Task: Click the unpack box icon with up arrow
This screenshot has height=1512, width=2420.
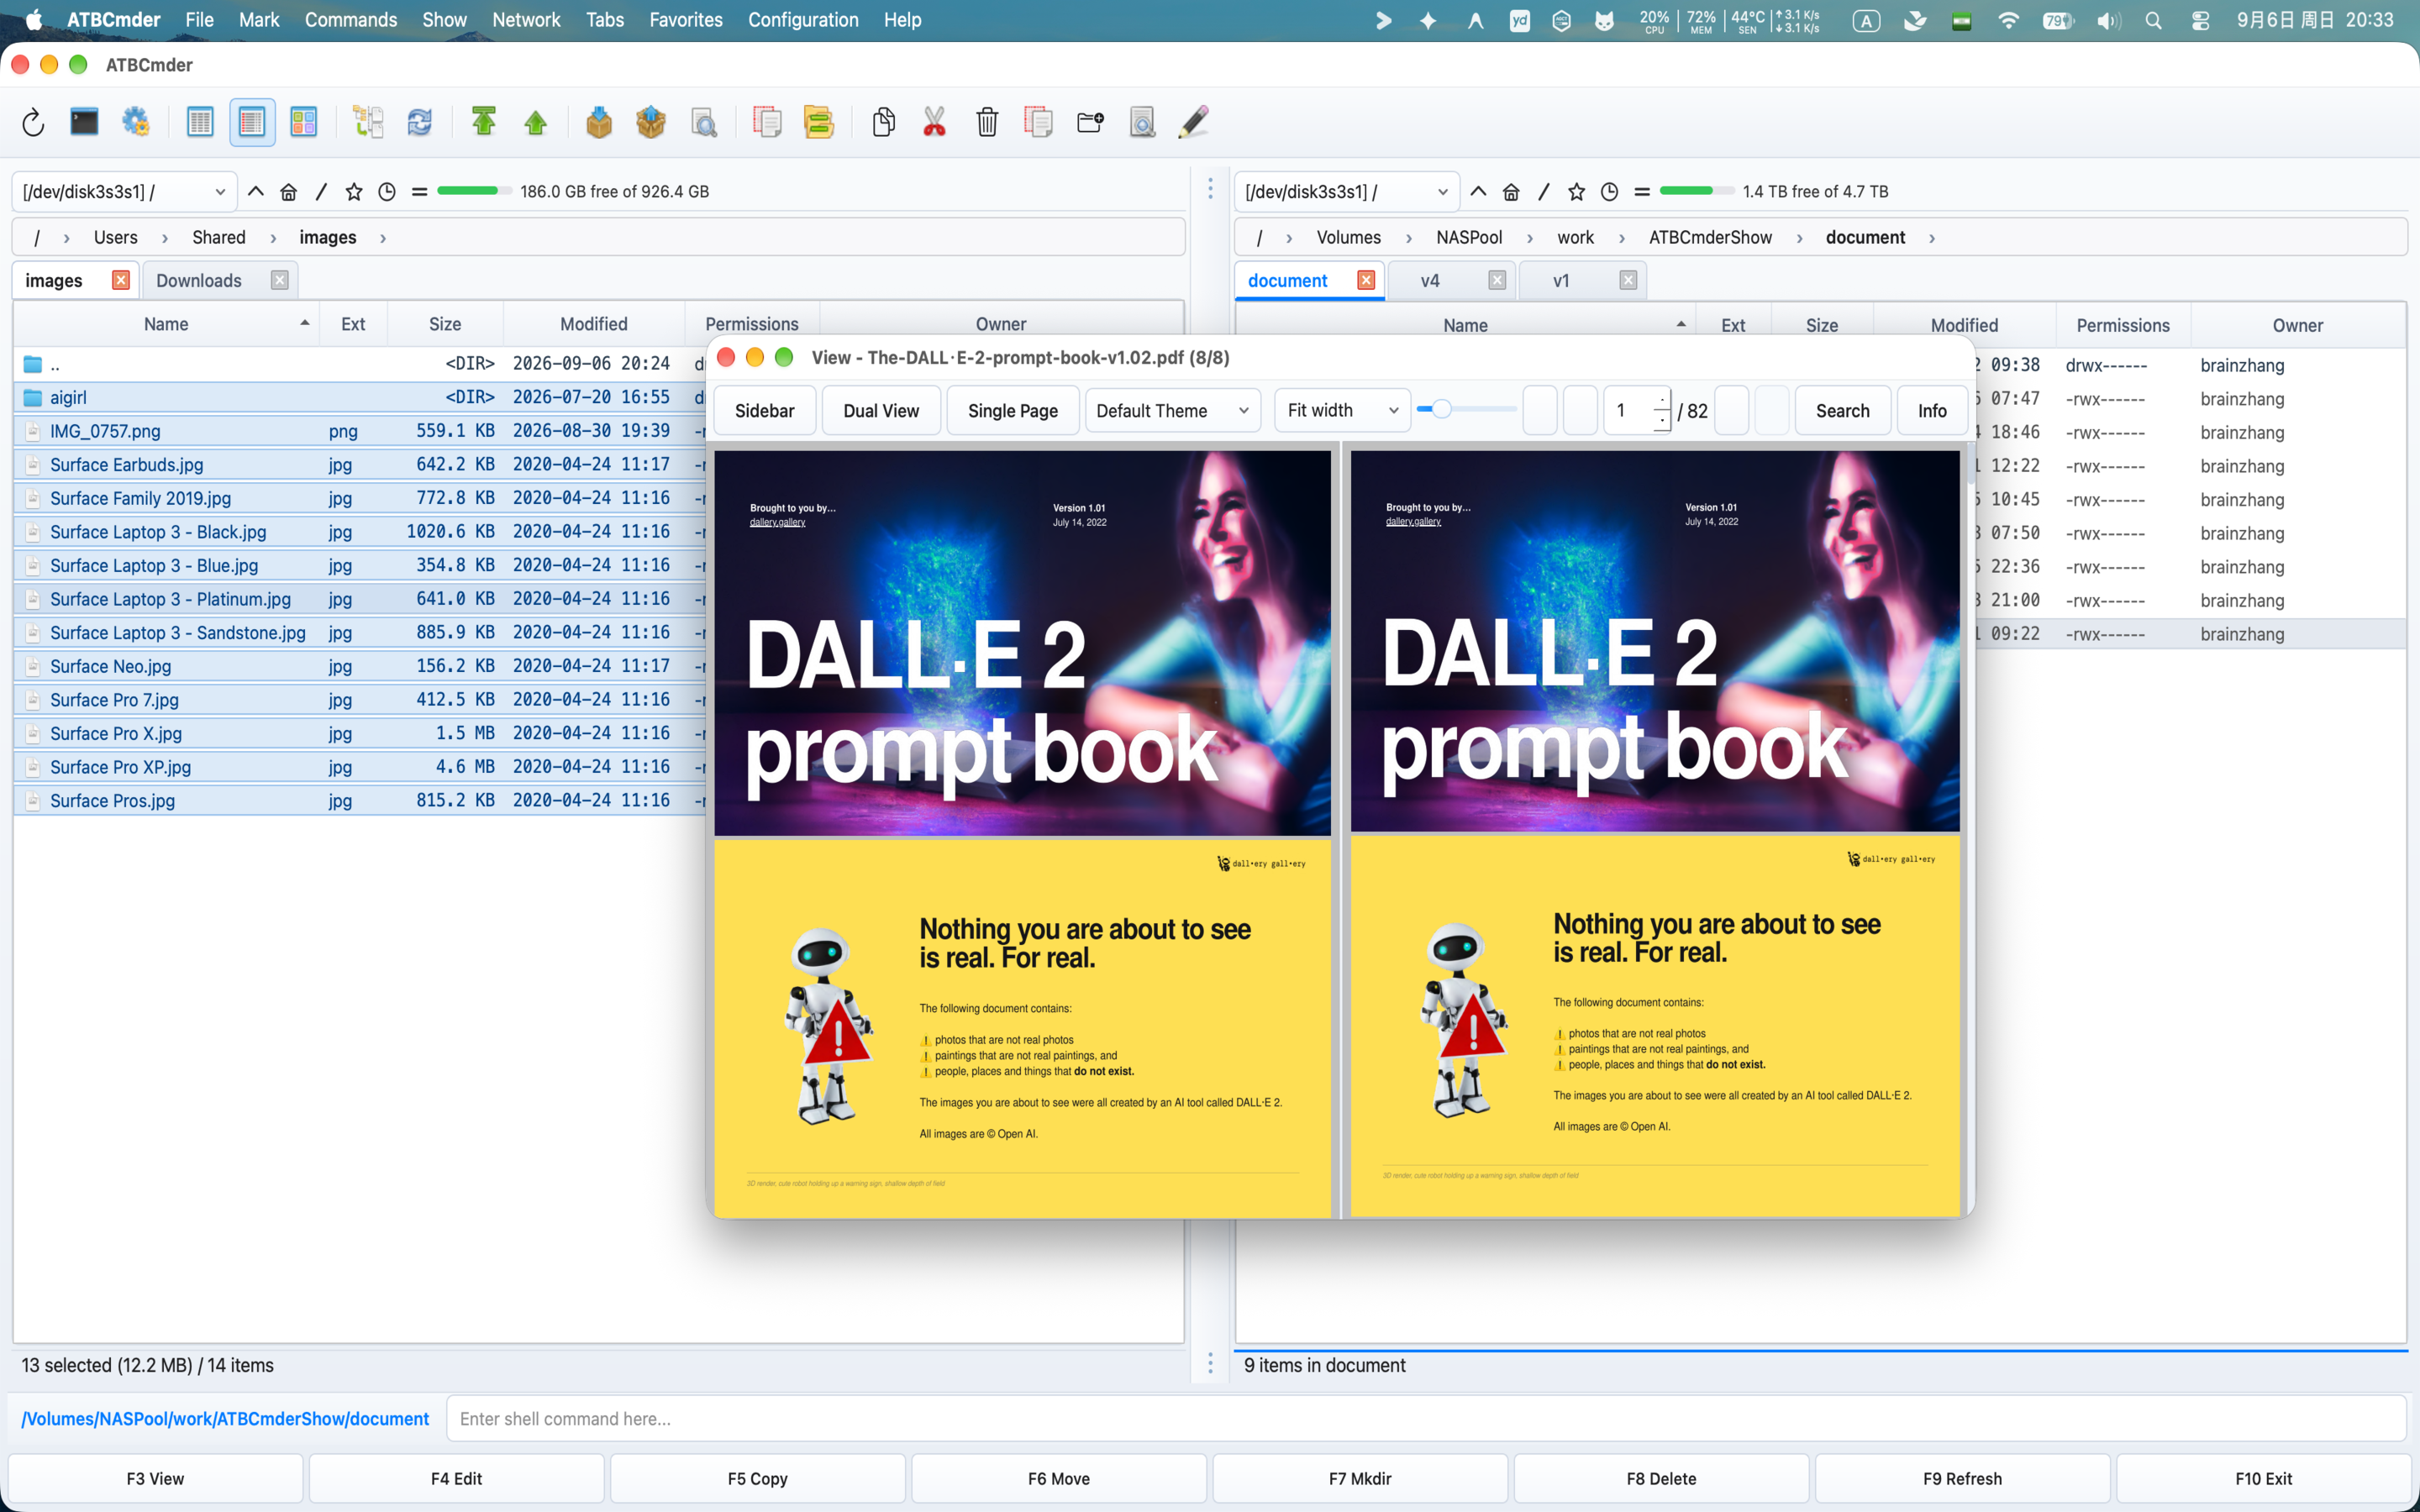Action: (651, 122)
